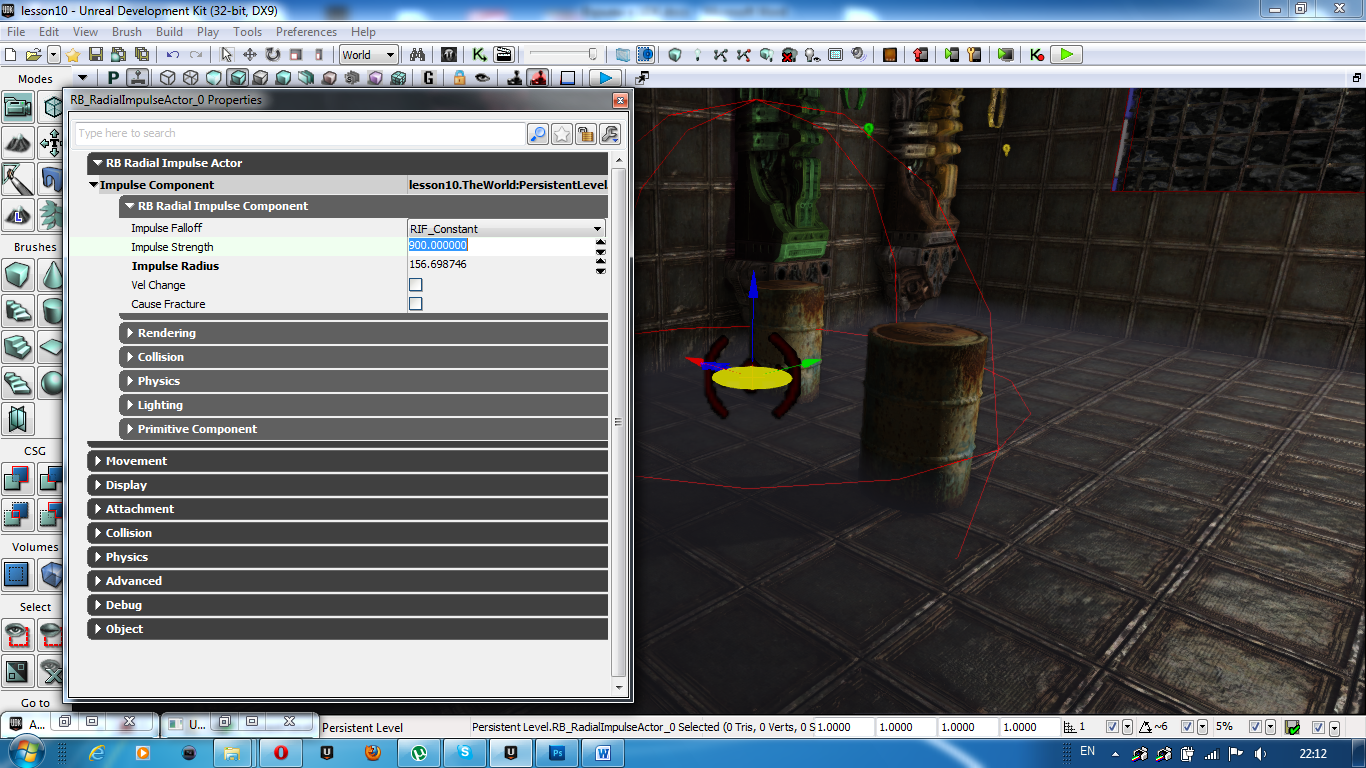This screenshot has width=1366, height=768.
Task: Toggle the eye show-flags icon in viewport toolbar
Action: [x=482, y=77]
